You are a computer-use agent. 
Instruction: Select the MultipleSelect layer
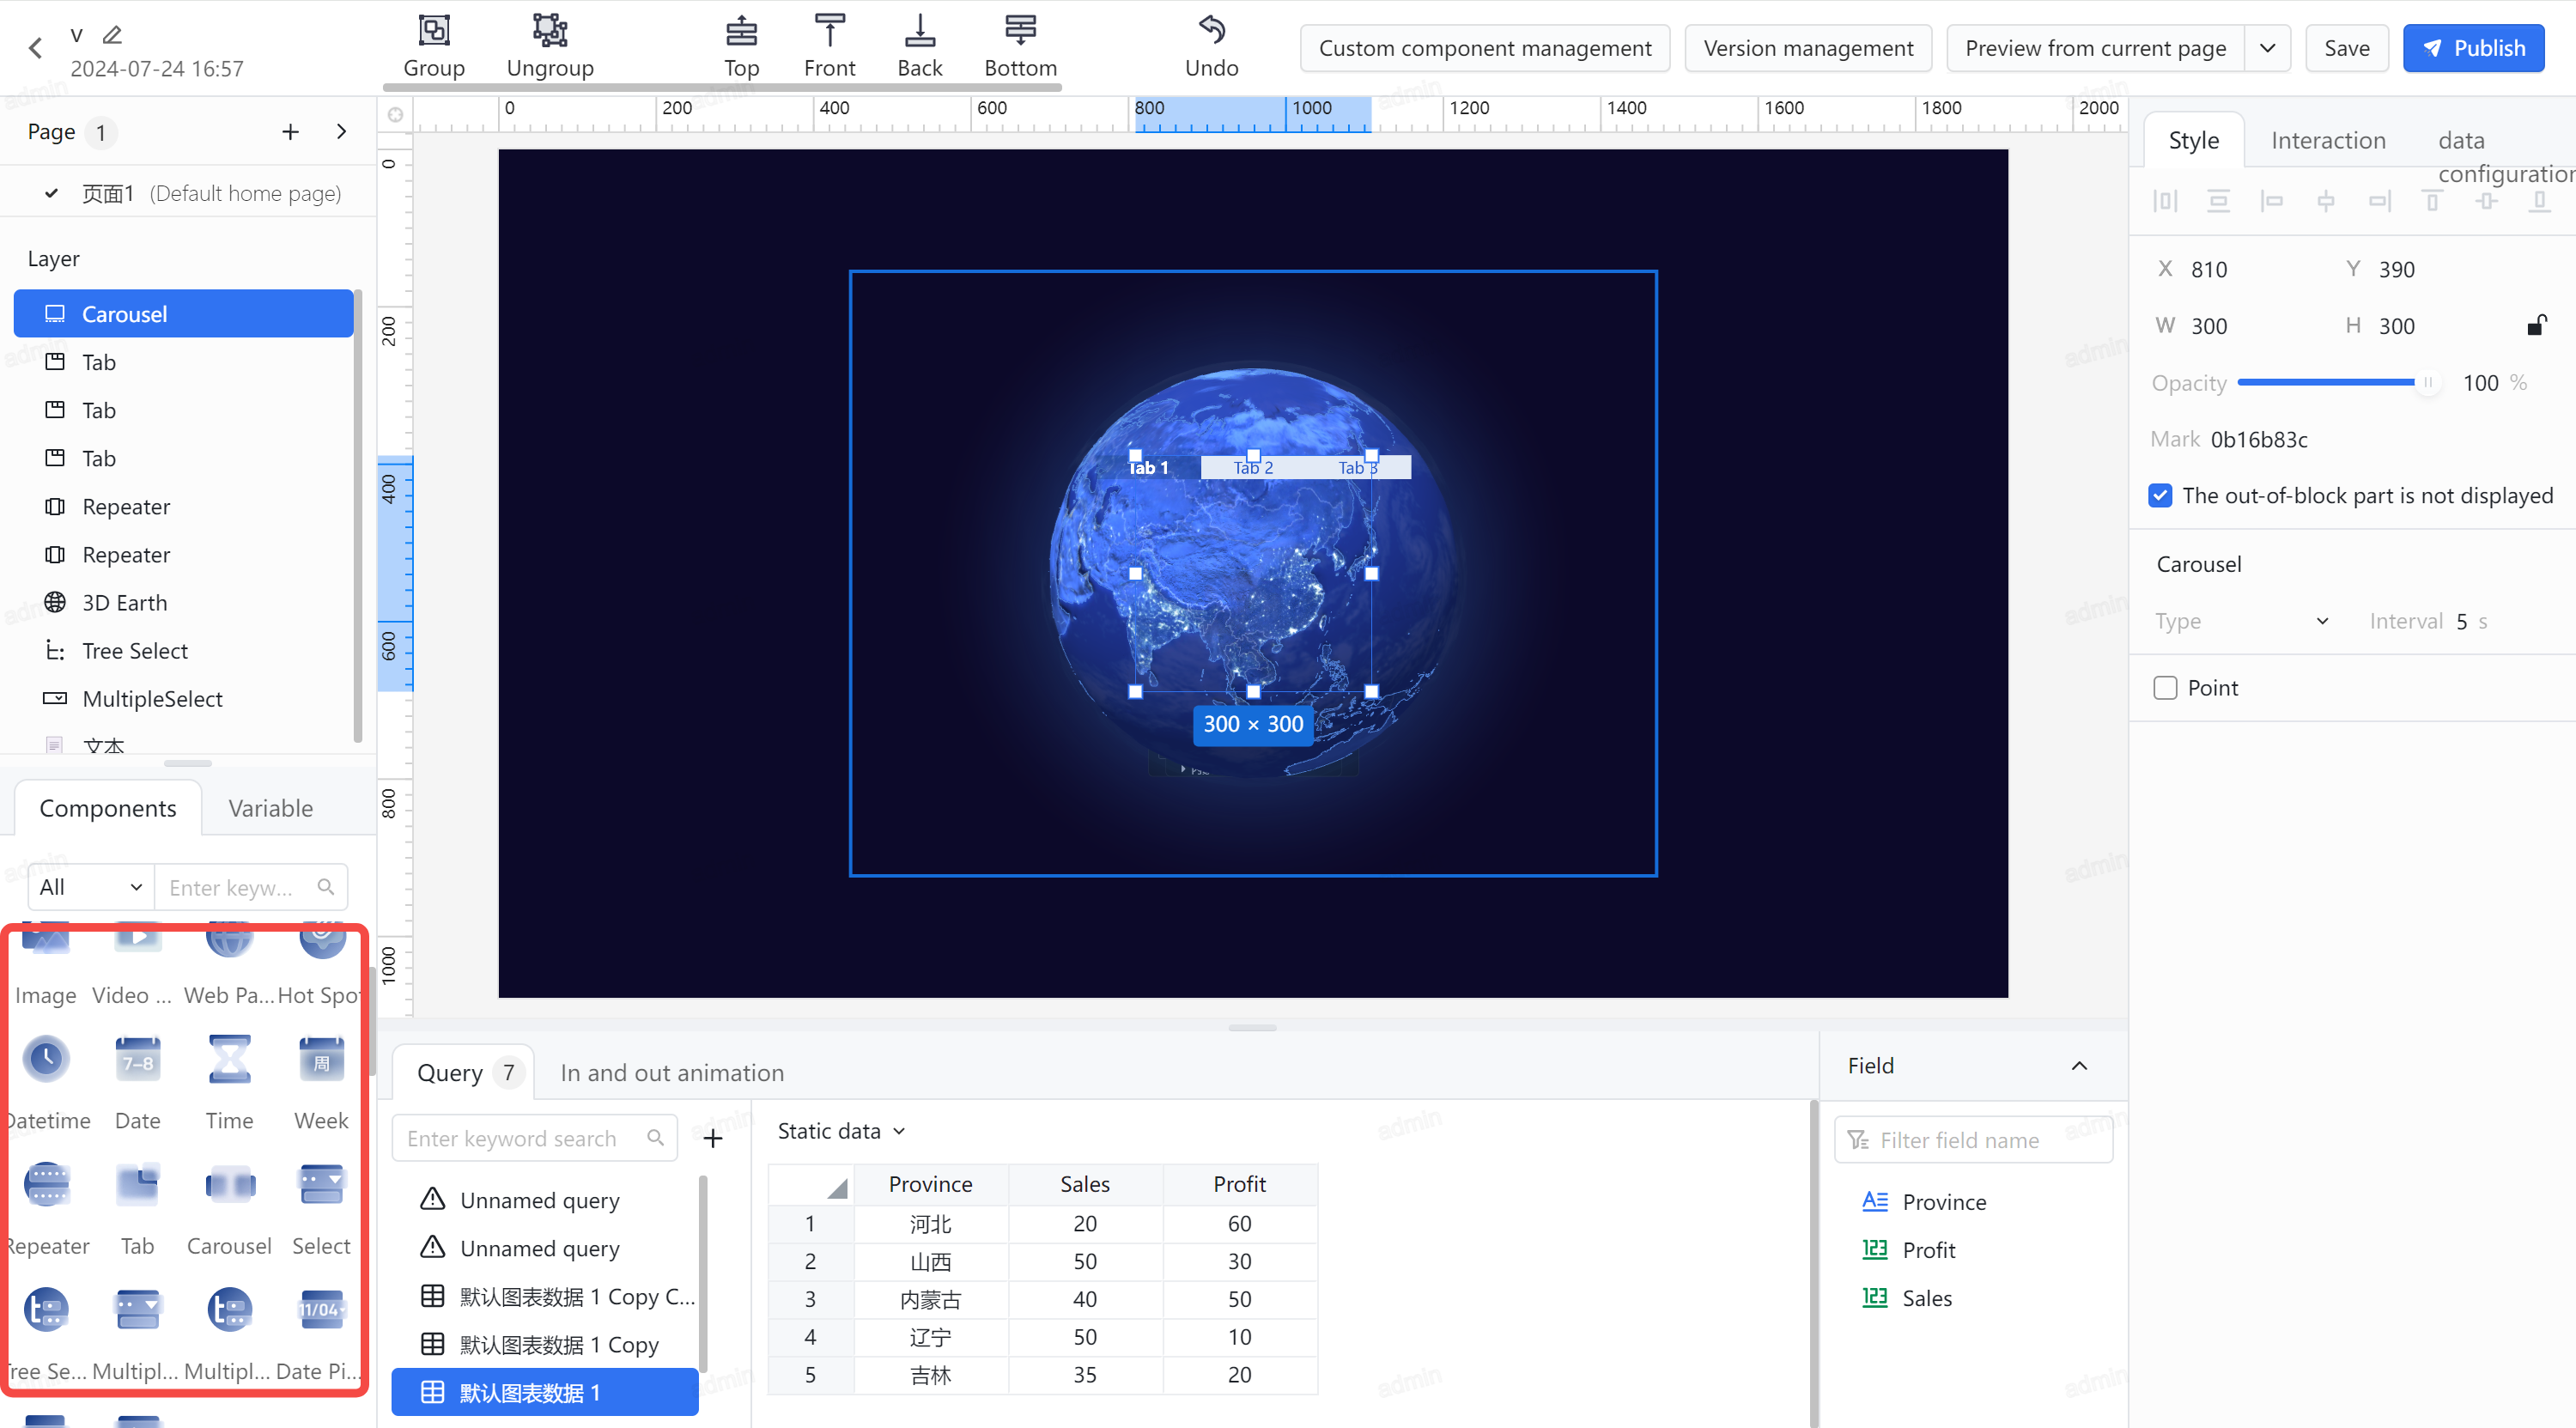click(184, 698)
